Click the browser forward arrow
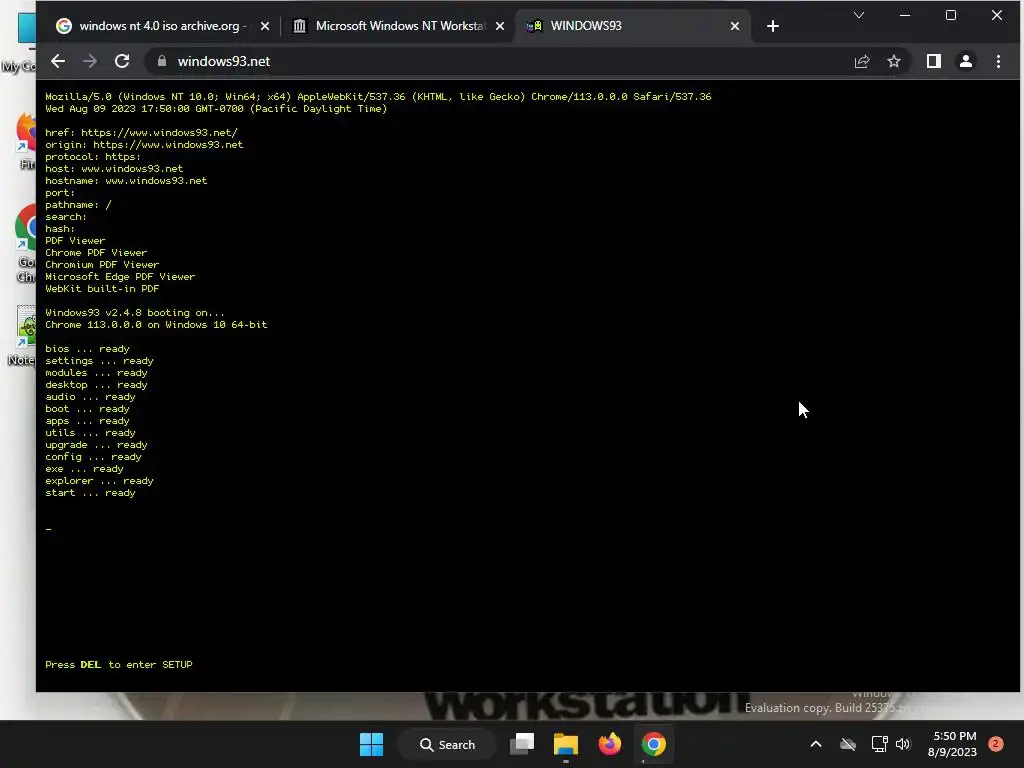Screen dimensions: 1024x768 [x=90, y=61]
